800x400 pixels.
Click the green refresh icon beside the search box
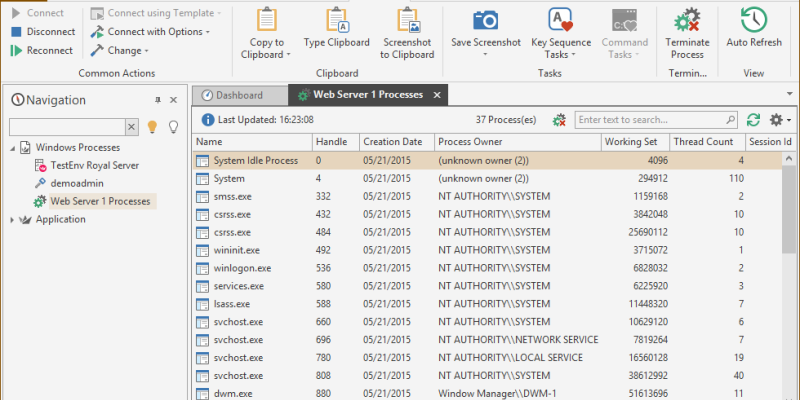753,120
